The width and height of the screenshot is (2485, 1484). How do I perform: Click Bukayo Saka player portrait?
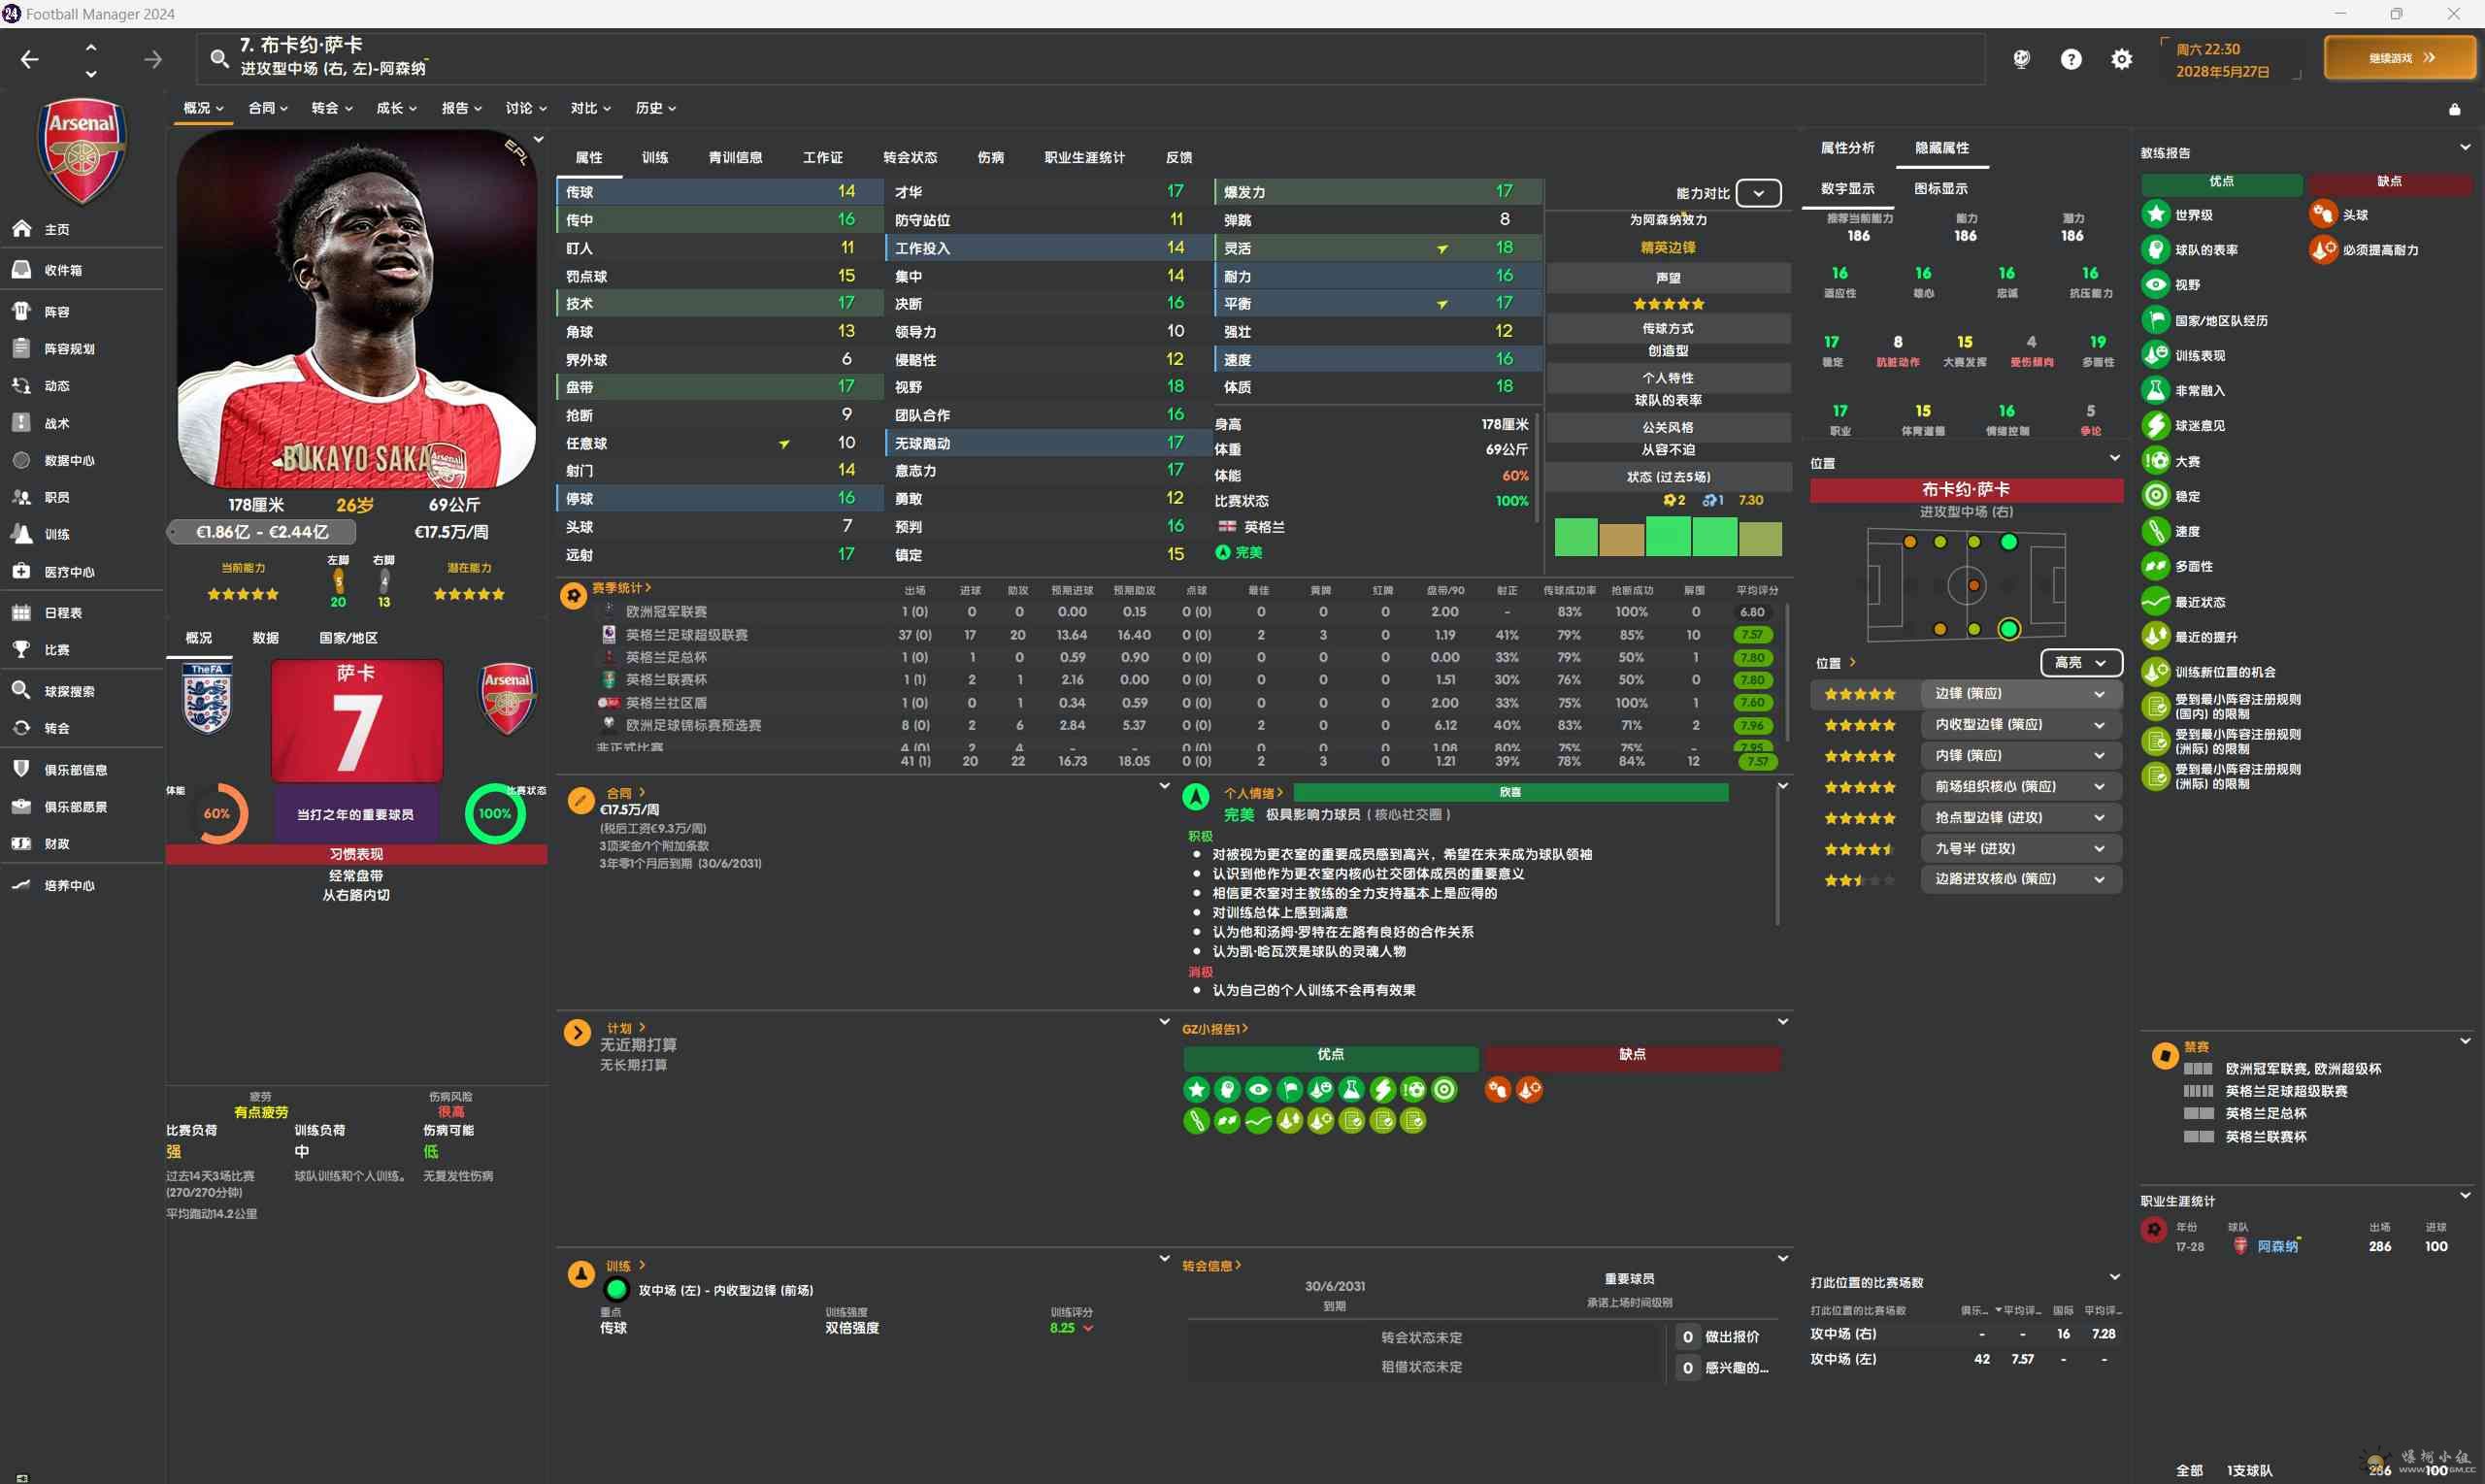pos(357,310)
